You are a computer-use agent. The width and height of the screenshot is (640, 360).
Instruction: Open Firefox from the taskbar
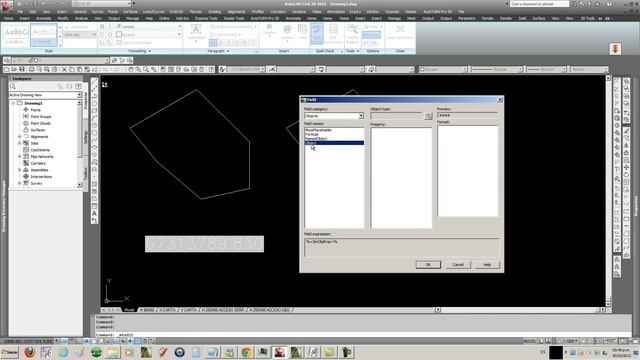point(29,352)
